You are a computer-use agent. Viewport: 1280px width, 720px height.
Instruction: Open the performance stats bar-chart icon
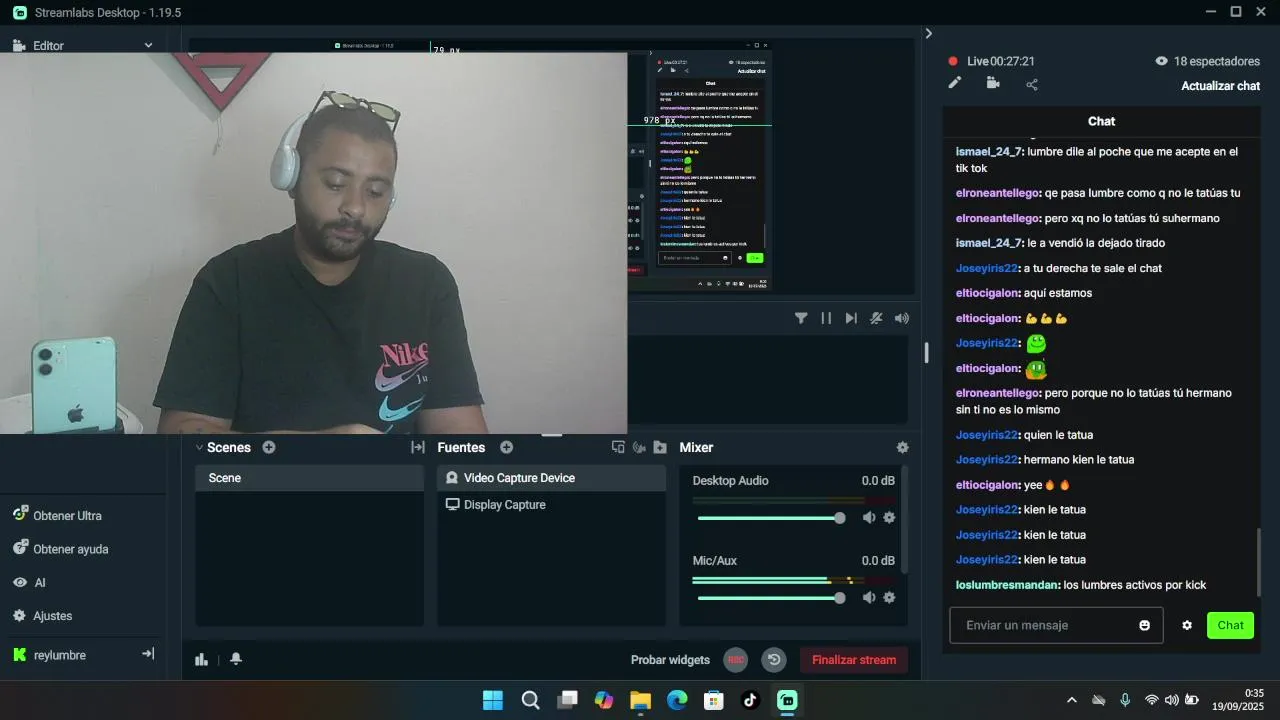coord(202,659)
